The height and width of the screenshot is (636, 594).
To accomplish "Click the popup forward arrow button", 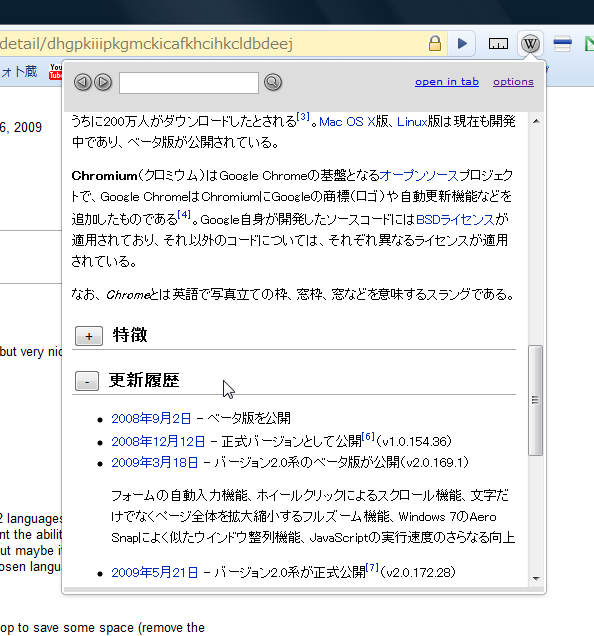I will pos(103,82).
